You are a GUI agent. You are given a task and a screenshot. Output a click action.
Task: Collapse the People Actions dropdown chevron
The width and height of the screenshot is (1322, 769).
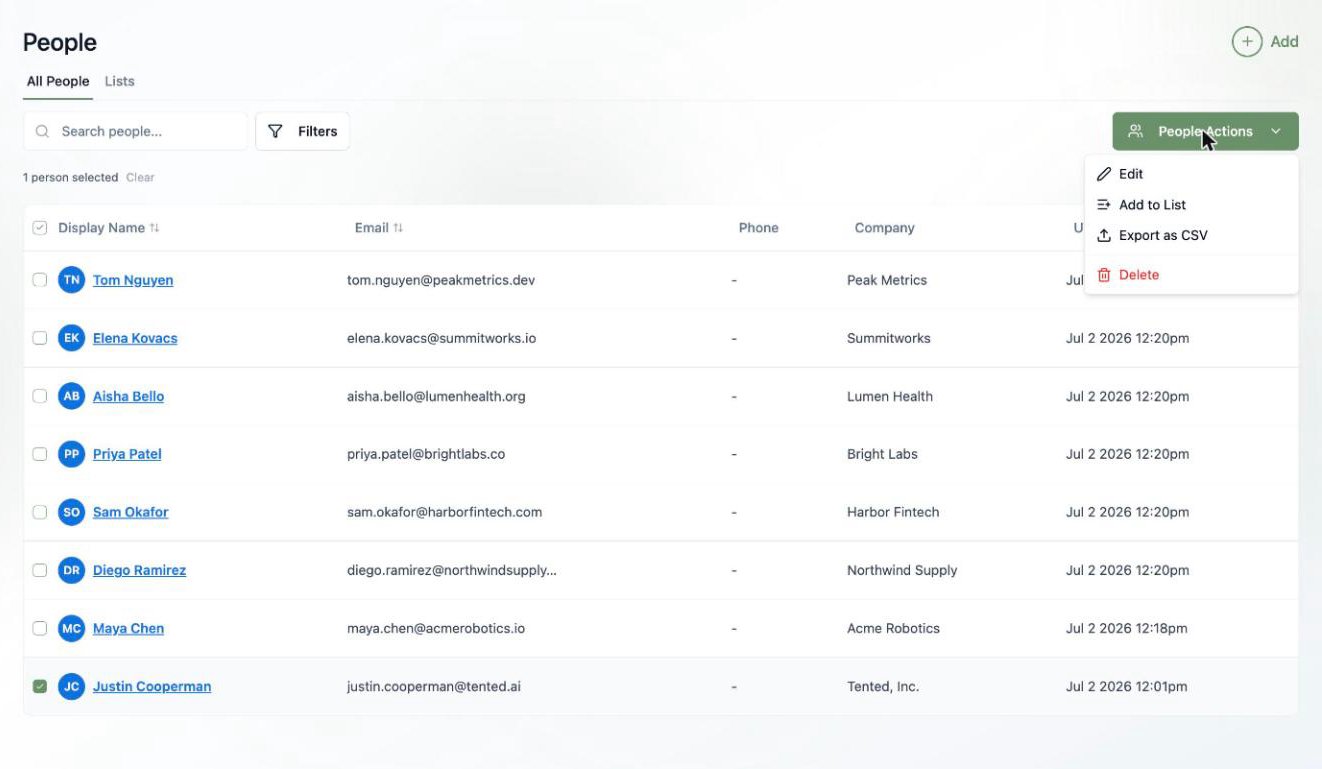1276,131
